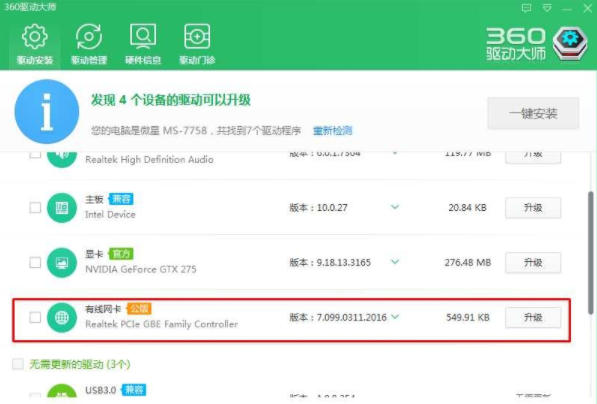
Task: Open the feedback chat icon in title bar
Action: coord(527,8)
